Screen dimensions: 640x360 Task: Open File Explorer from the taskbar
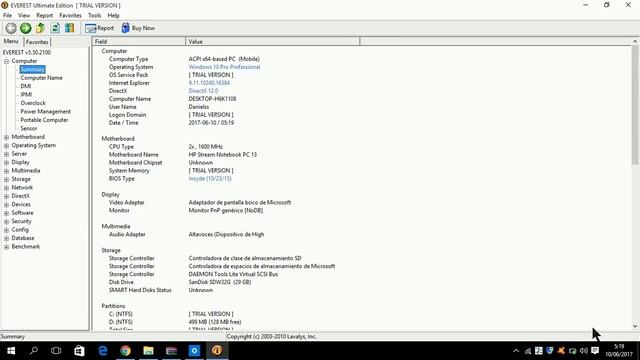pyautogui.click(x=148, y=351)
